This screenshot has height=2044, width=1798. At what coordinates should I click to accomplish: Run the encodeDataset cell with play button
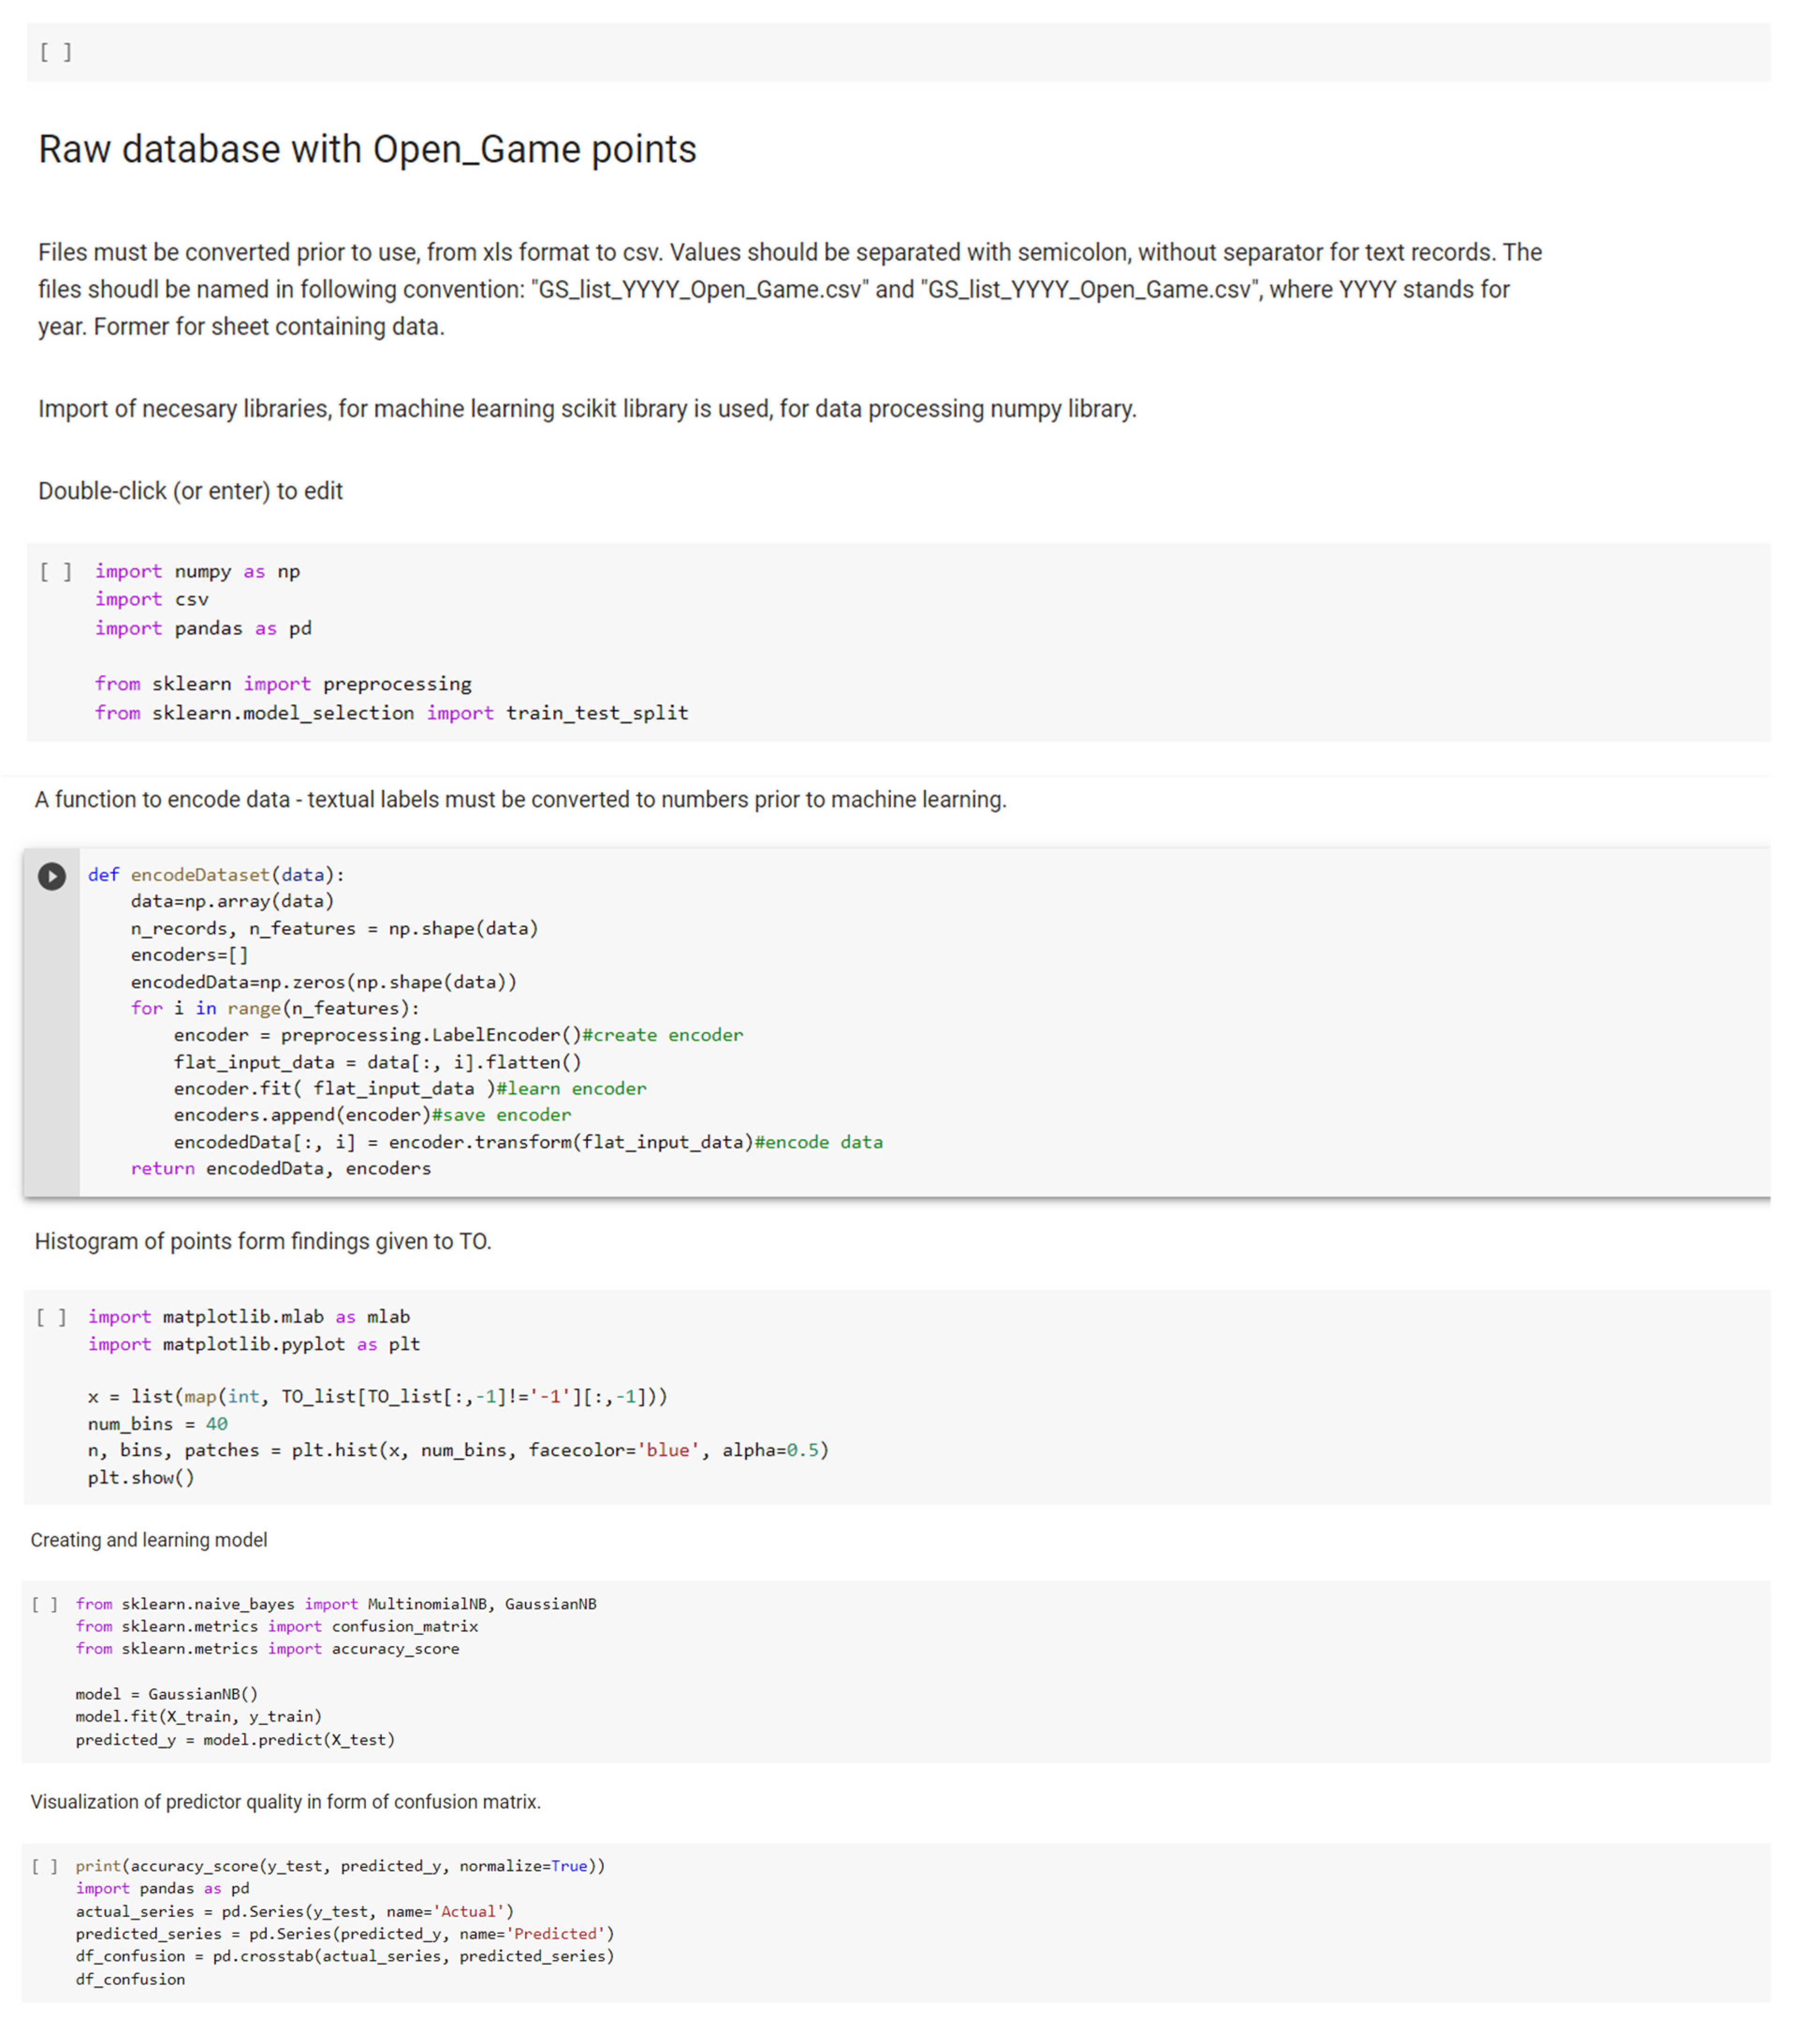(52, 877)
